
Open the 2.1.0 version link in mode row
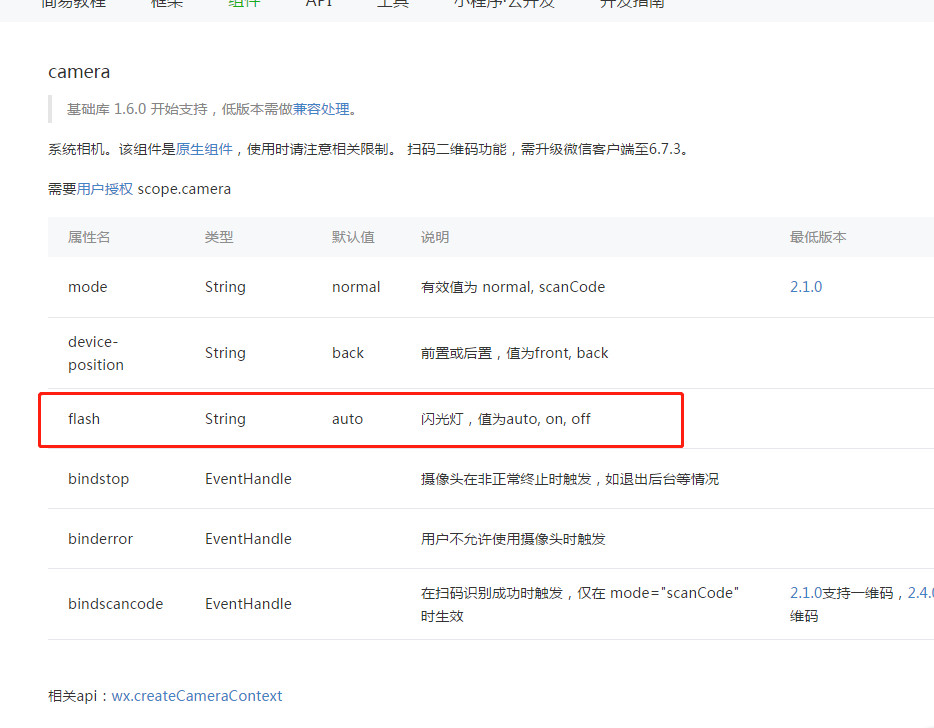pos(806,287)
